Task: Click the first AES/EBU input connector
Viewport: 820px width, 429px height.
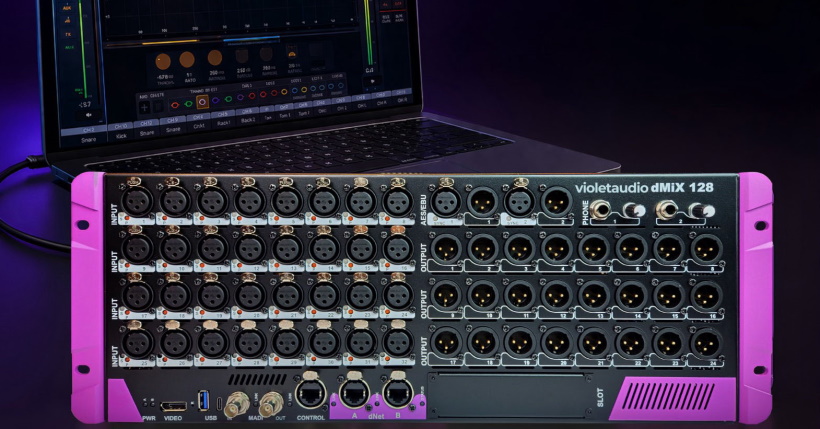Action: click(x=446, y=201)
